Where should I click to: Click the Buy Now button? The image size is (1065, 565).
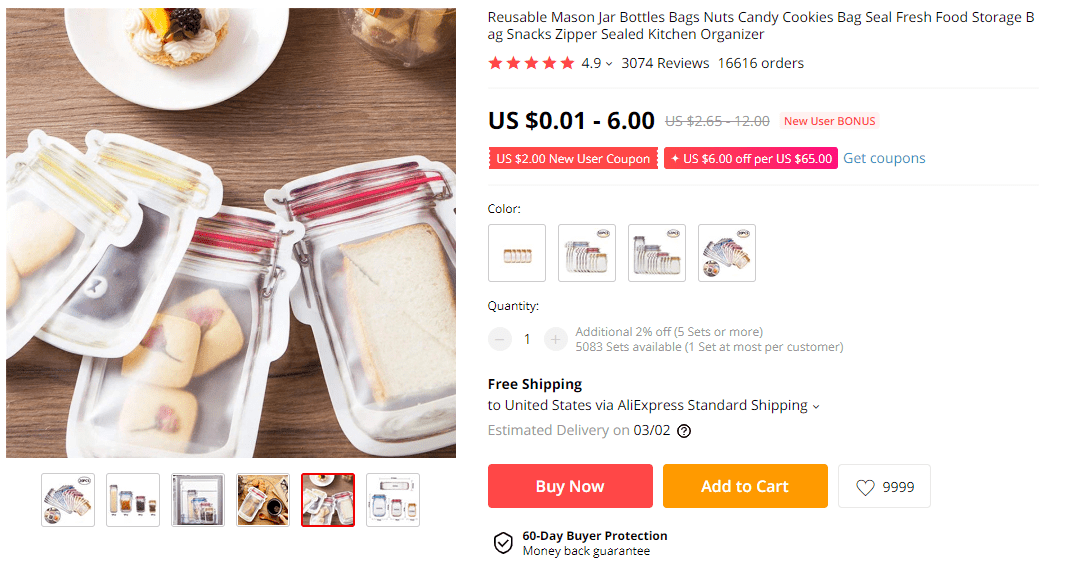570,486
